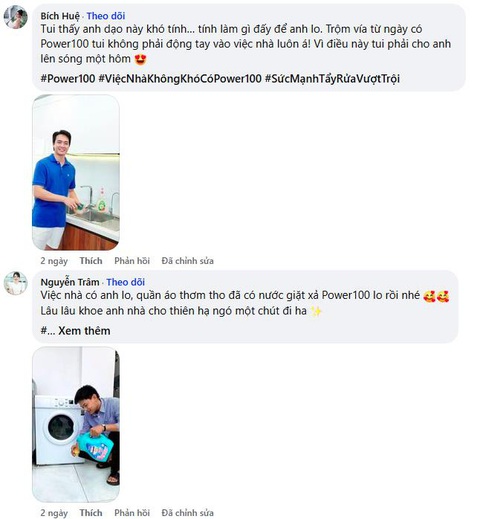Click the Nguyễn Trâm commenter name
Image resolution: width=480 pixels, height=519 pixels.
coord(70,282)
